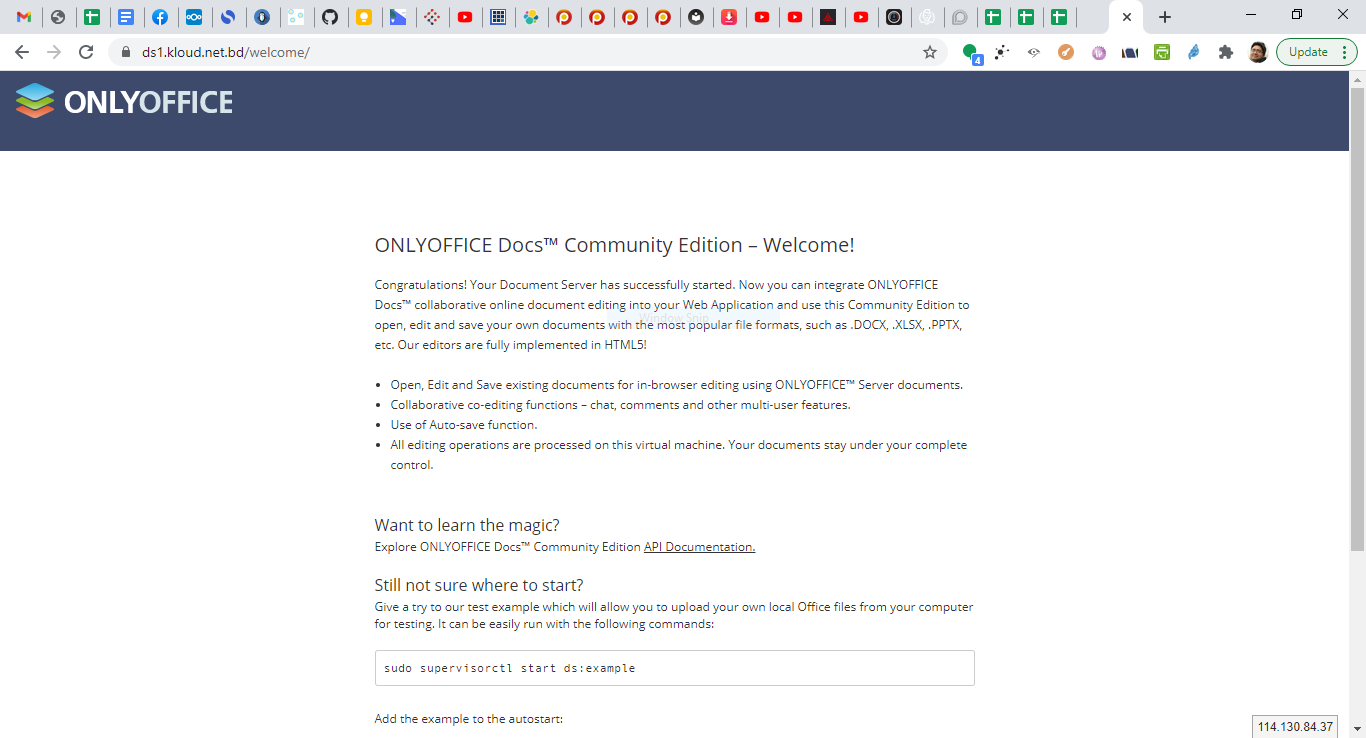1366x738 pixels.
Task: Click the scrollbar down arrow
Action: coord(1357,729)
